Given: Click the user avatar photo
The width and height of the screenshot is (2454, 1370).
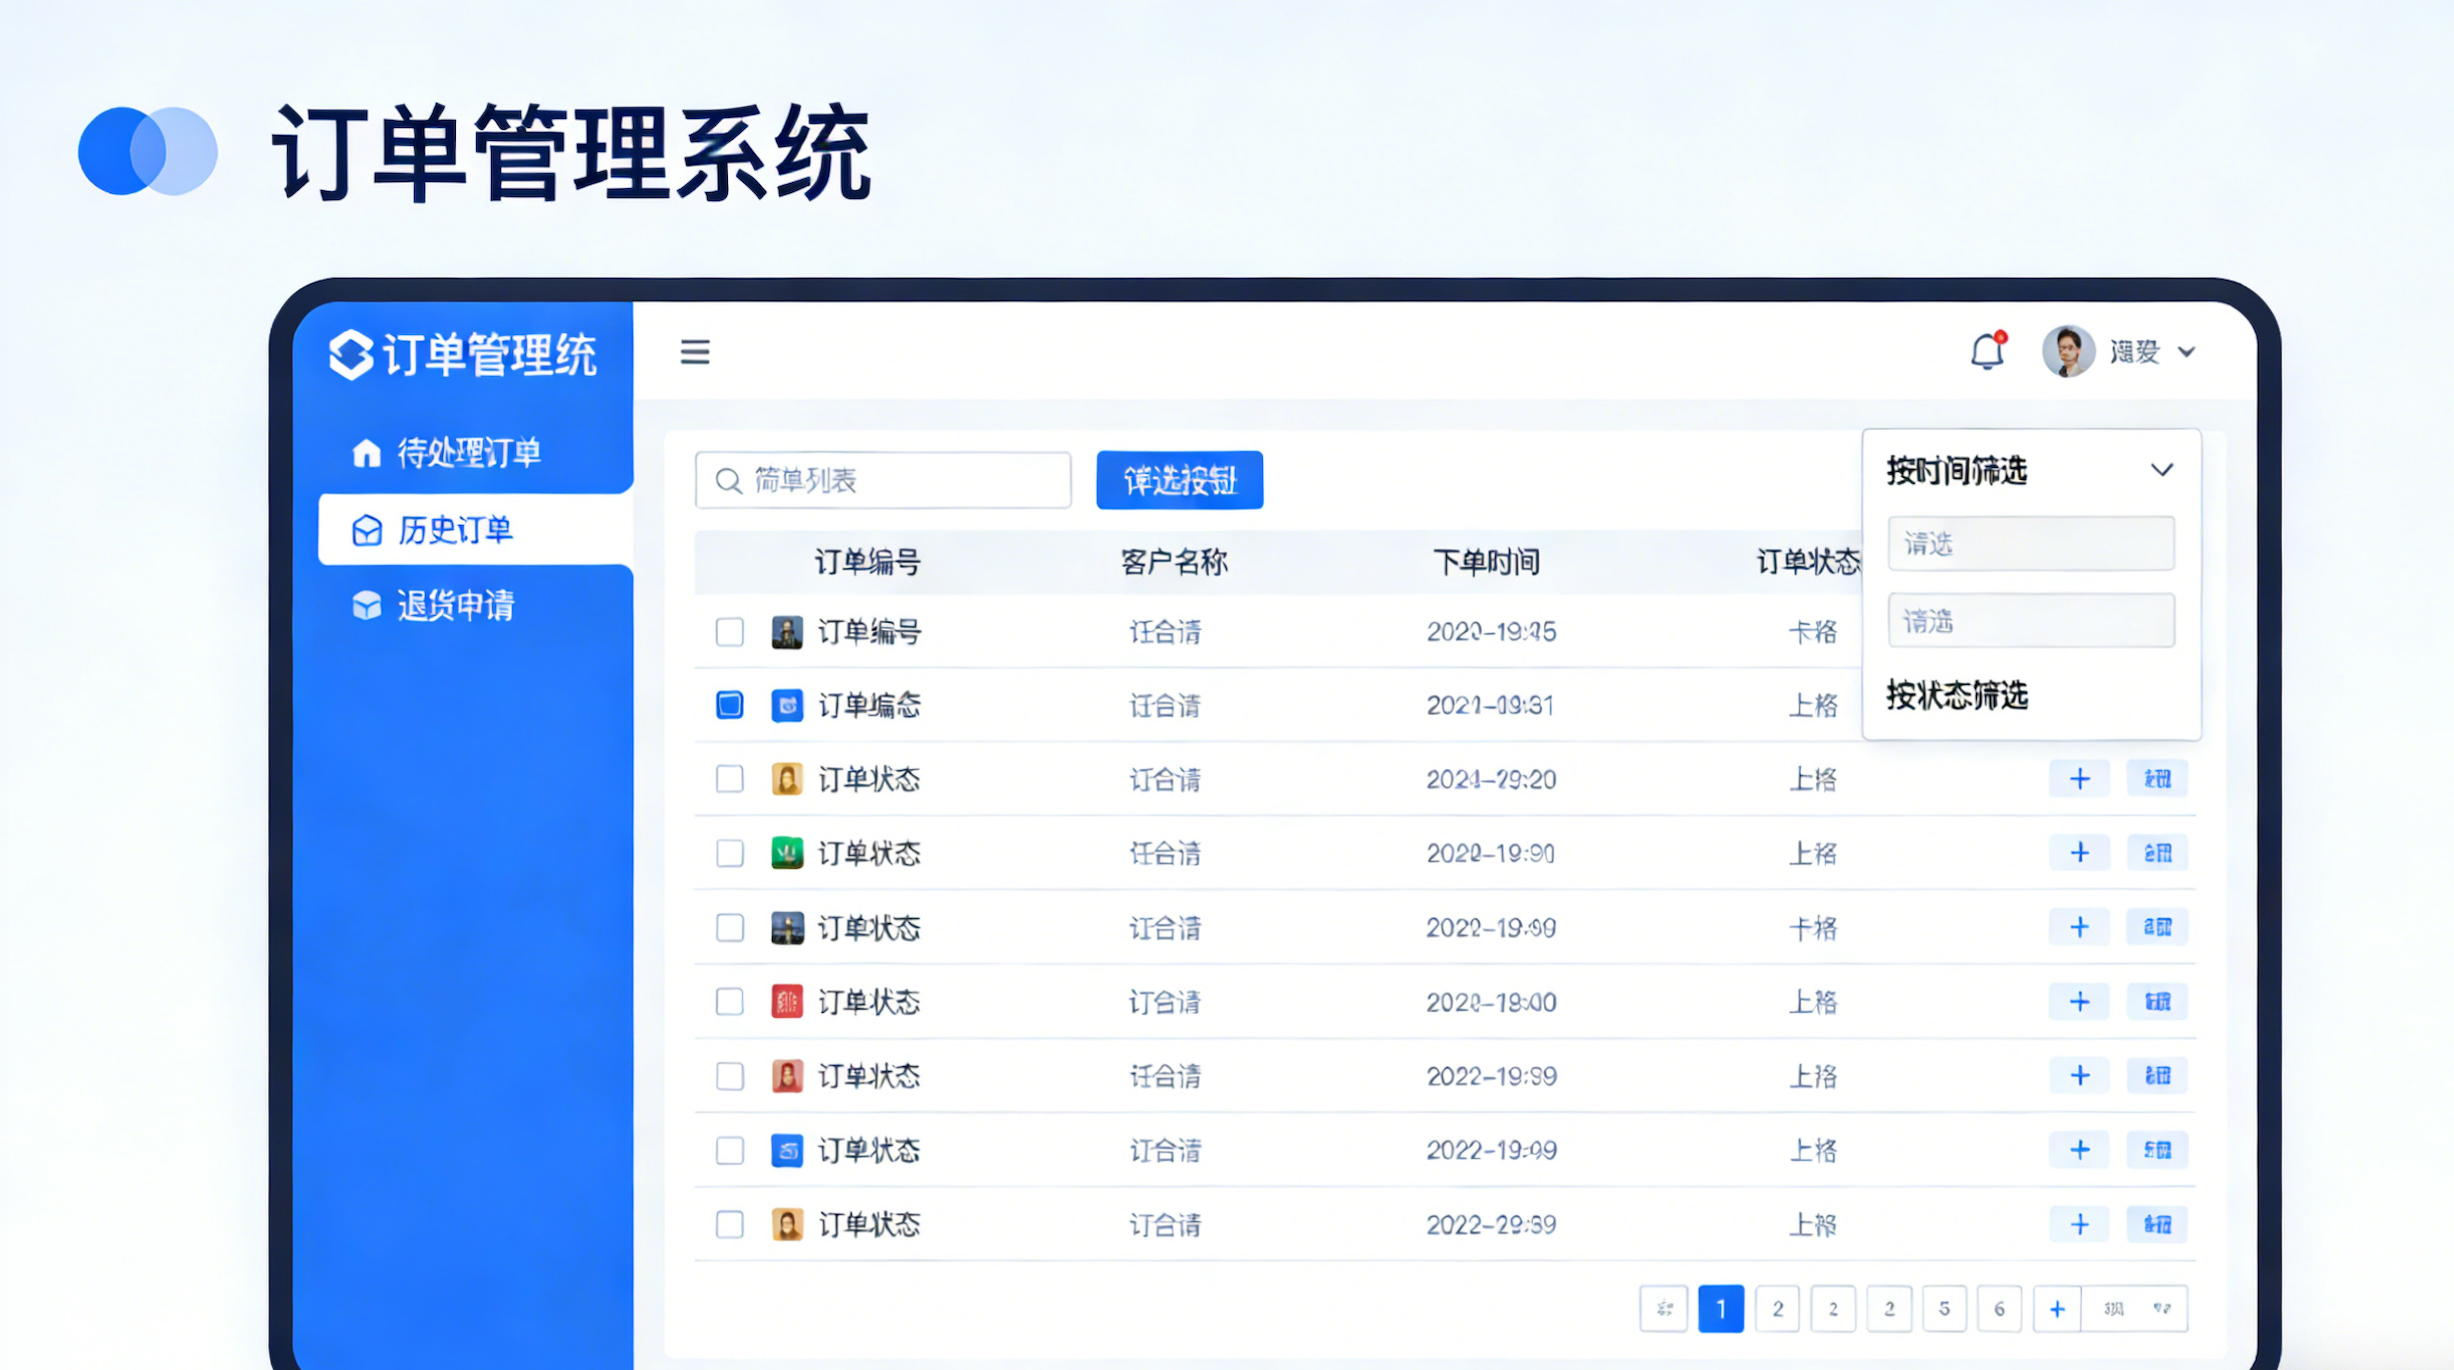Looking at the screenshot, I should 2067,352.
